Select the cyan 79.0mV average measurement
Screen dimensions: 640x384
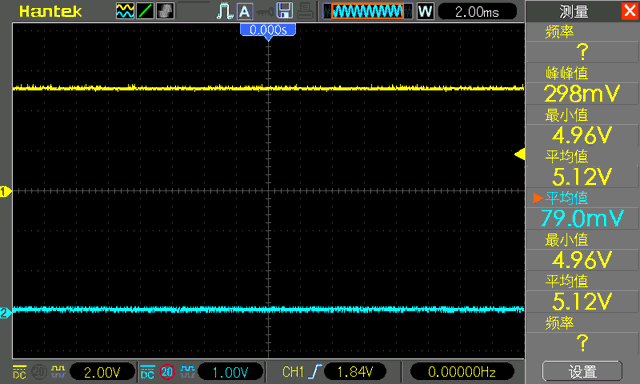click(582, 218)
